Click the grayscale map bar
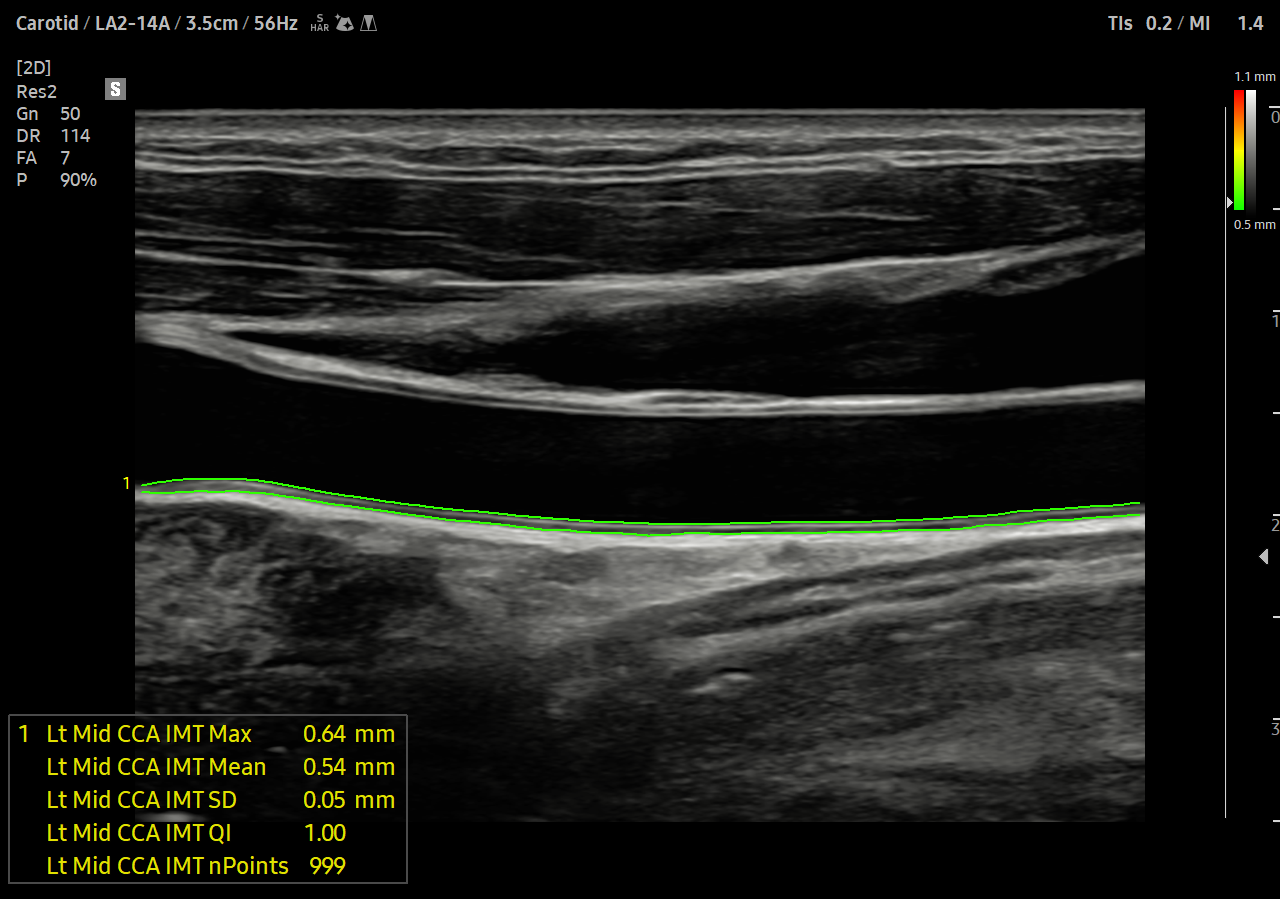 (x=1251, y=150)
